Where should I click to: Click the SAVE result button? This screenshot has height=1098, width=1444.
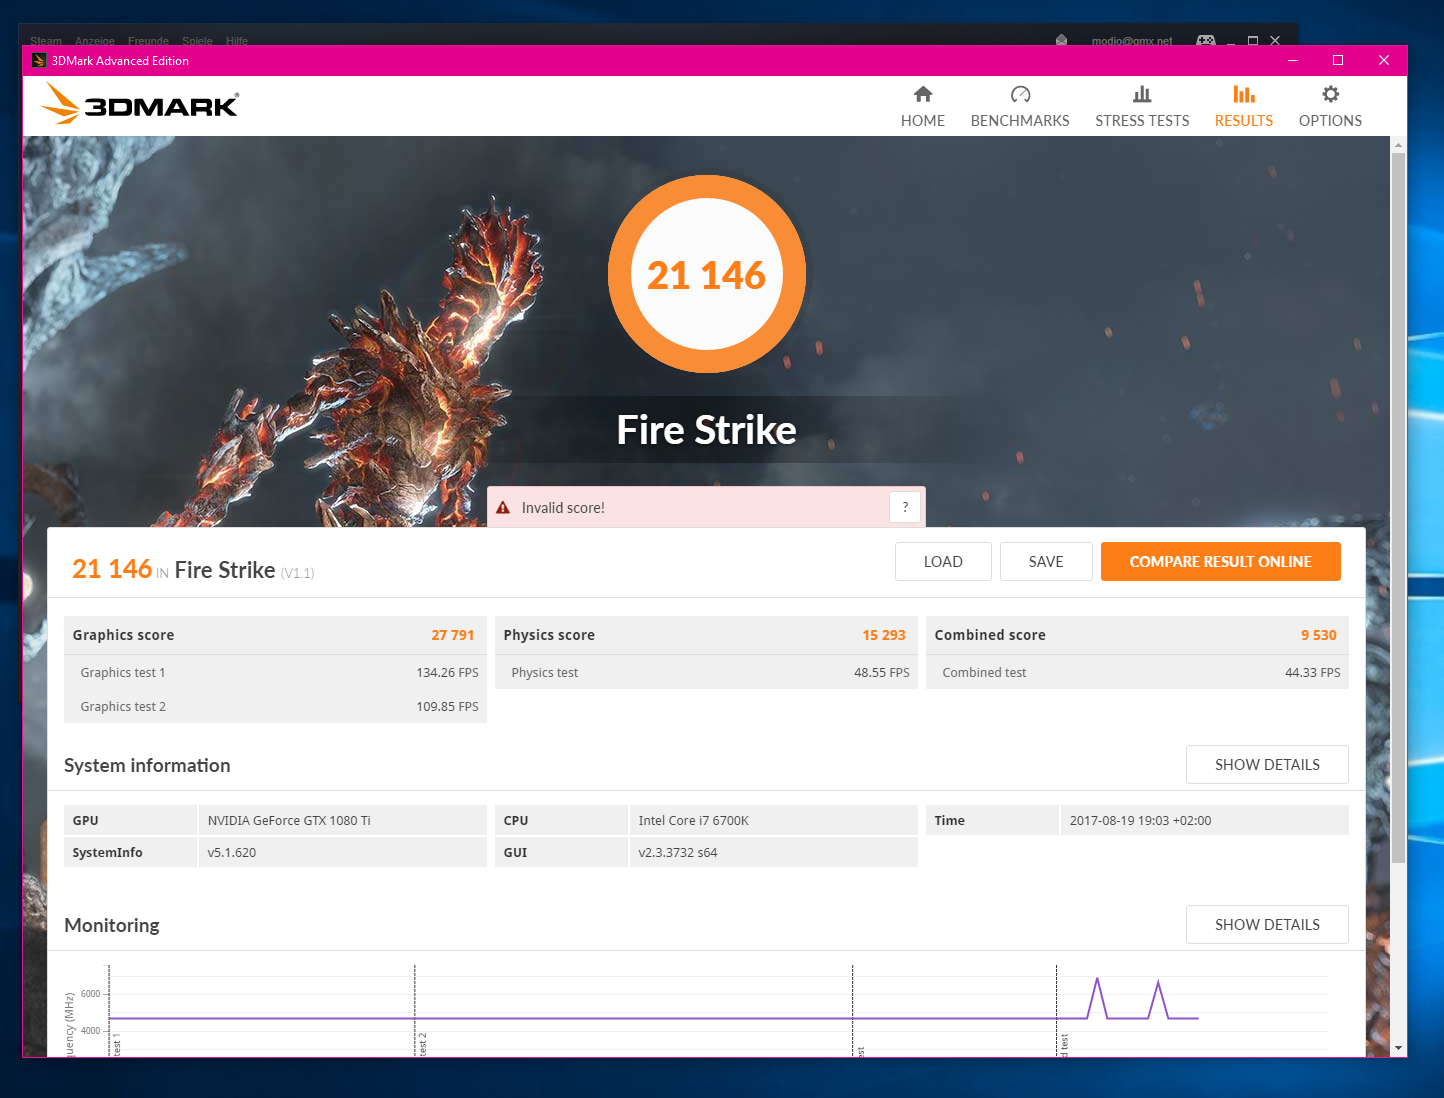click(x=1046, y=562)
